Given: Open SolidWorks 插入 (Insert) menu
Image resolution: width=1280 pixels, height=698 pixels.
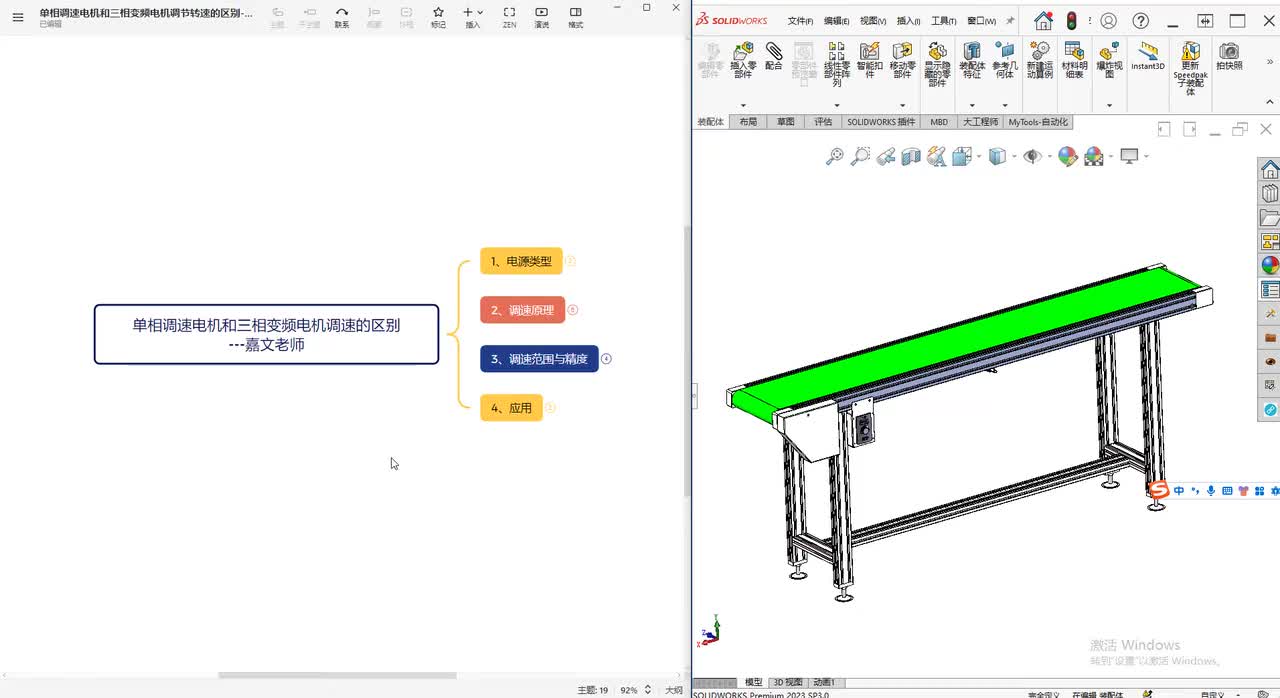Looking at the screenshot, I should click(908, 21).
